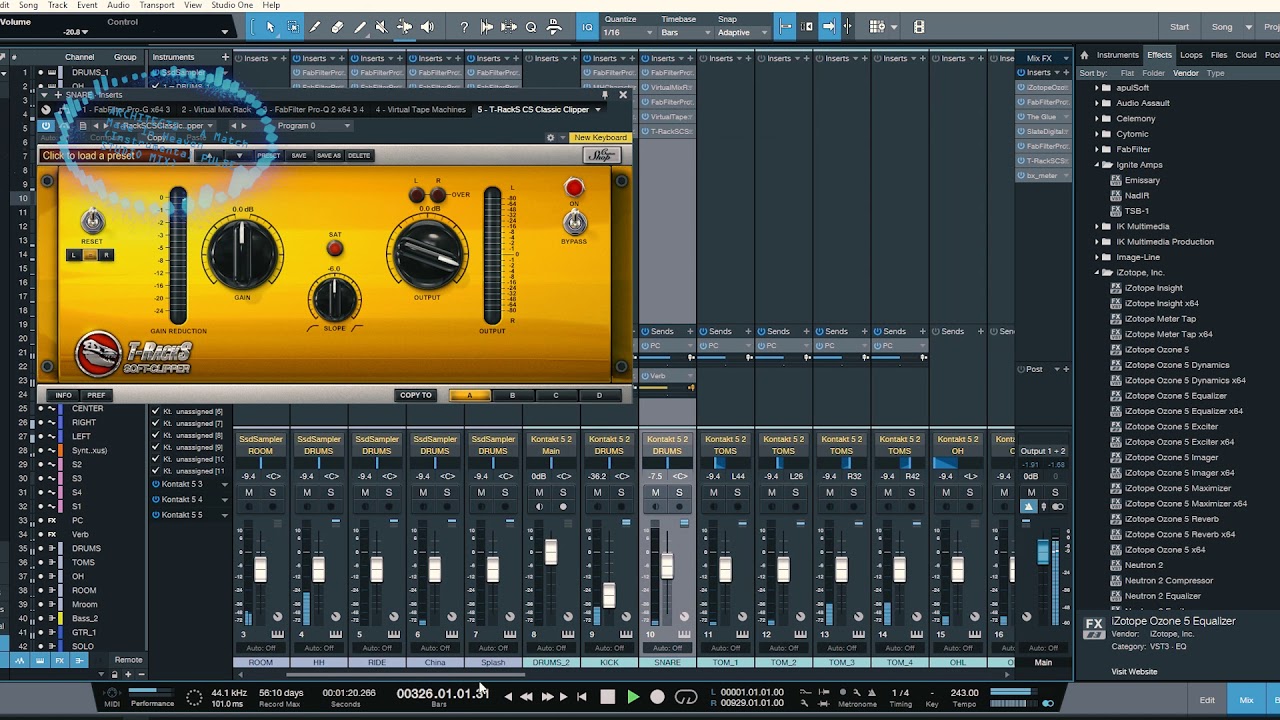Screen dimensions: 1280x720
Task: Adjust the Main output fader
Action: (x=1043, y=553)
